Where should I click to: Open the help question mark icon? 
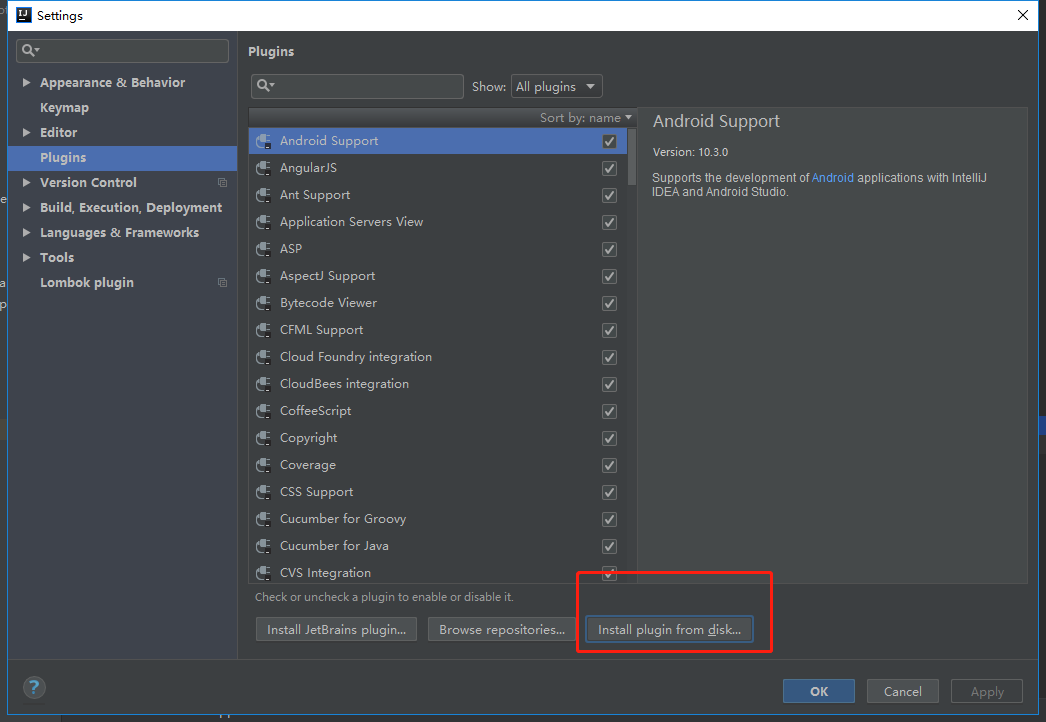pos(34,687)
